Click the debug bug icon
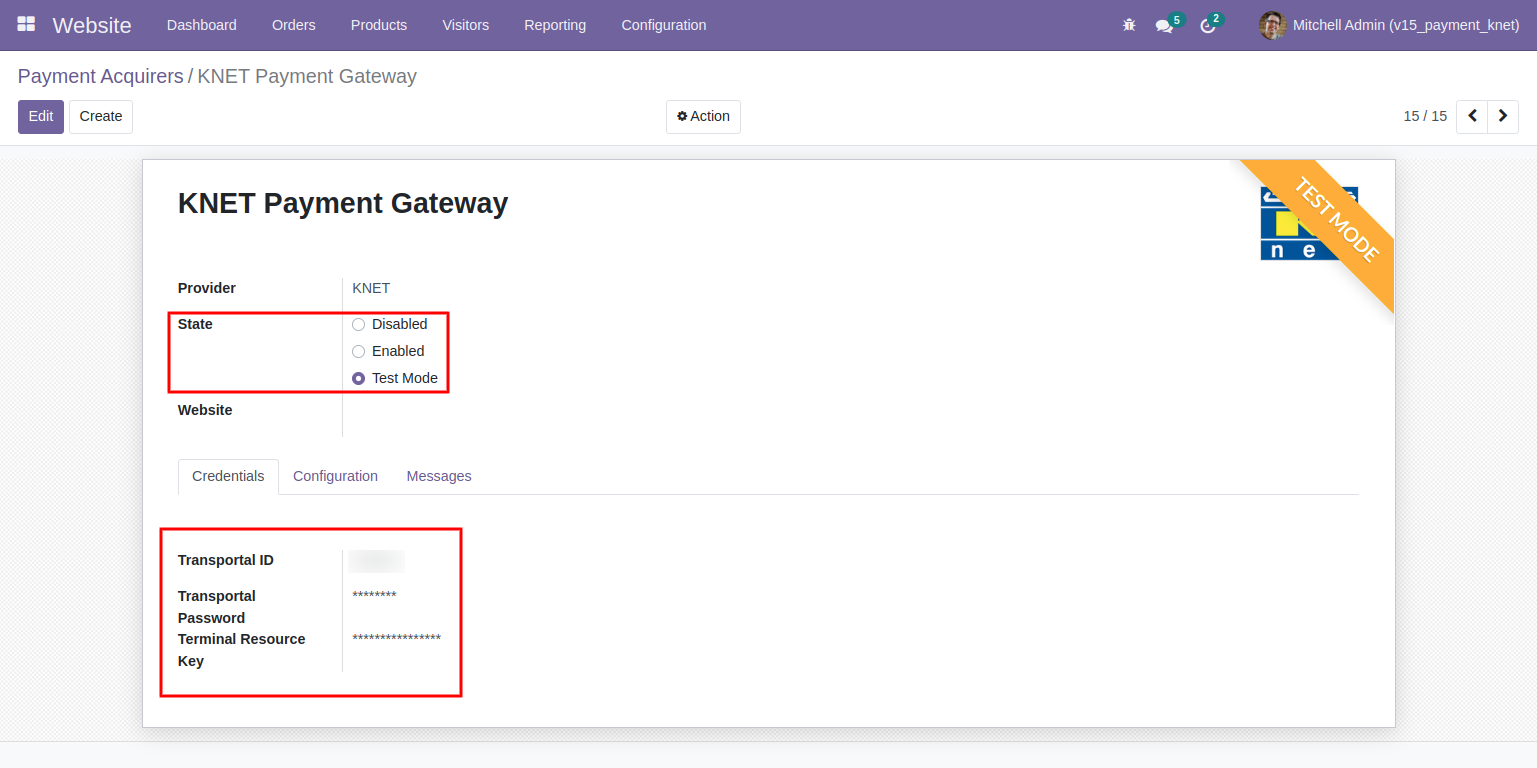This screenshot has width=1537, height=768. pyautogui.click(x=1129, y=25)
